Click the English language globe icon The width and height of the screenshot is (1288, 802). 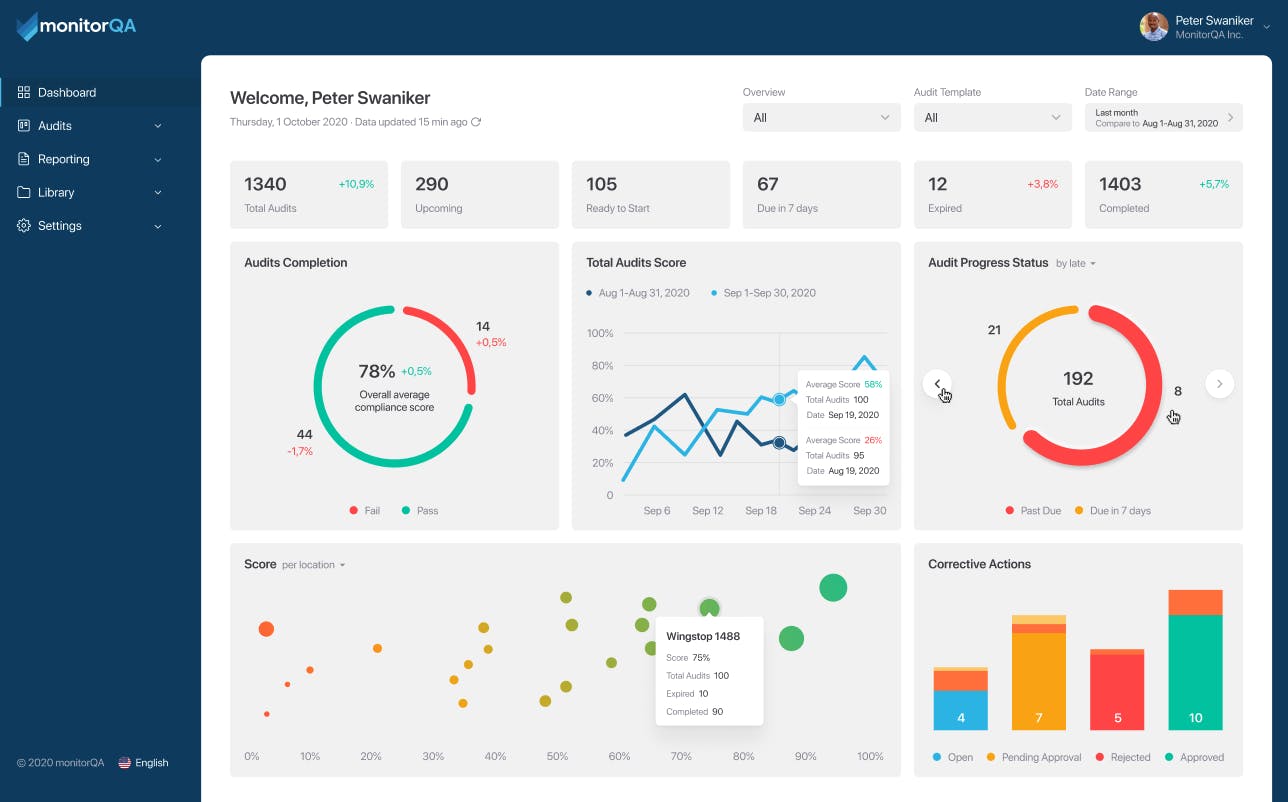[x=124, y=762]
